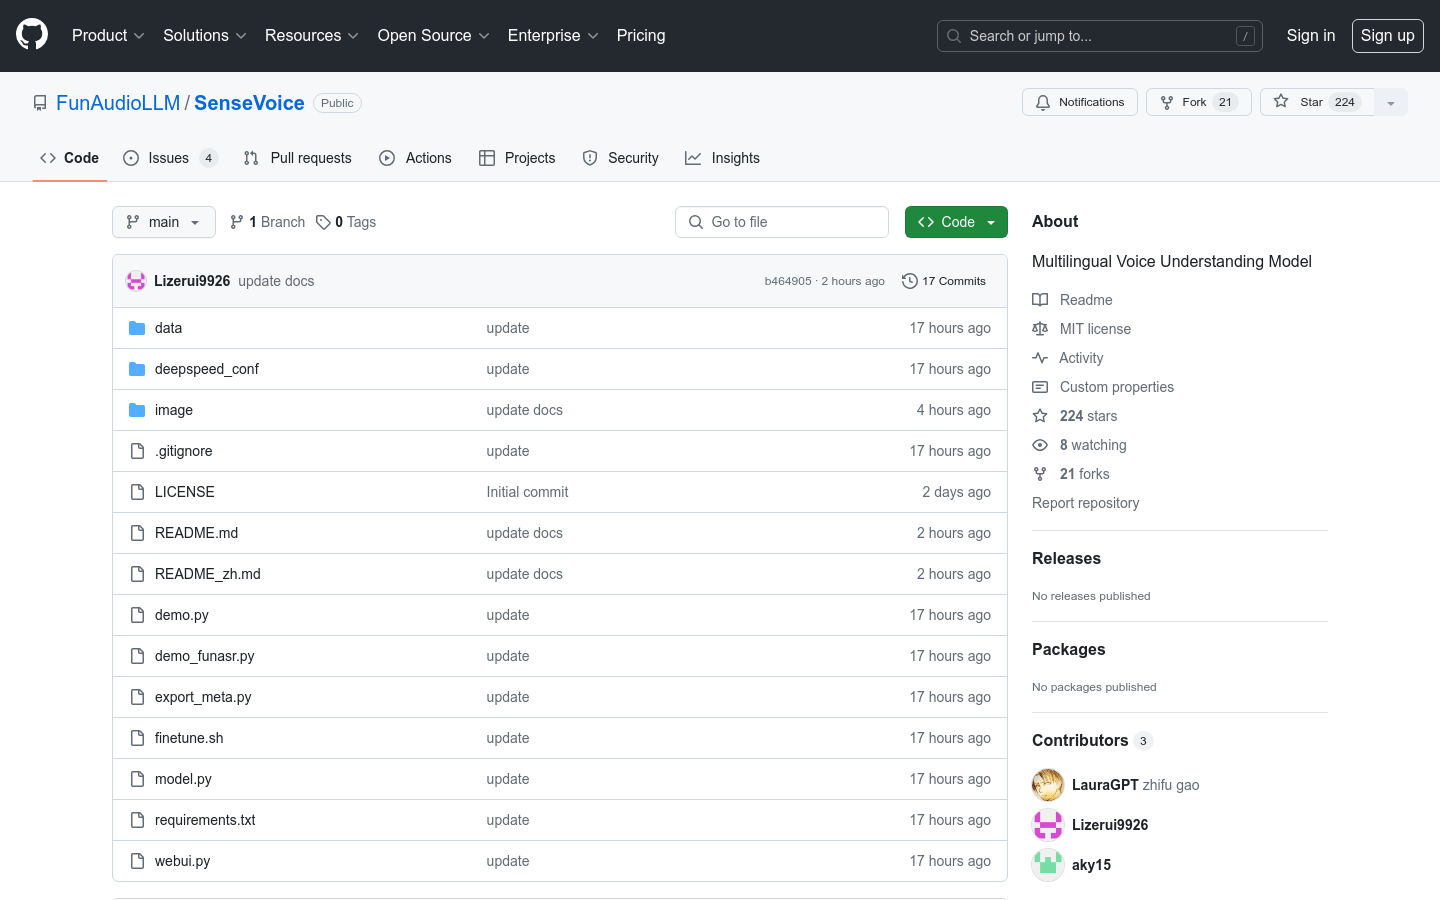Click the repository icon beside FunAudioLLM
The width and height of the screenshot is (1440, 900).
point(40,103)
